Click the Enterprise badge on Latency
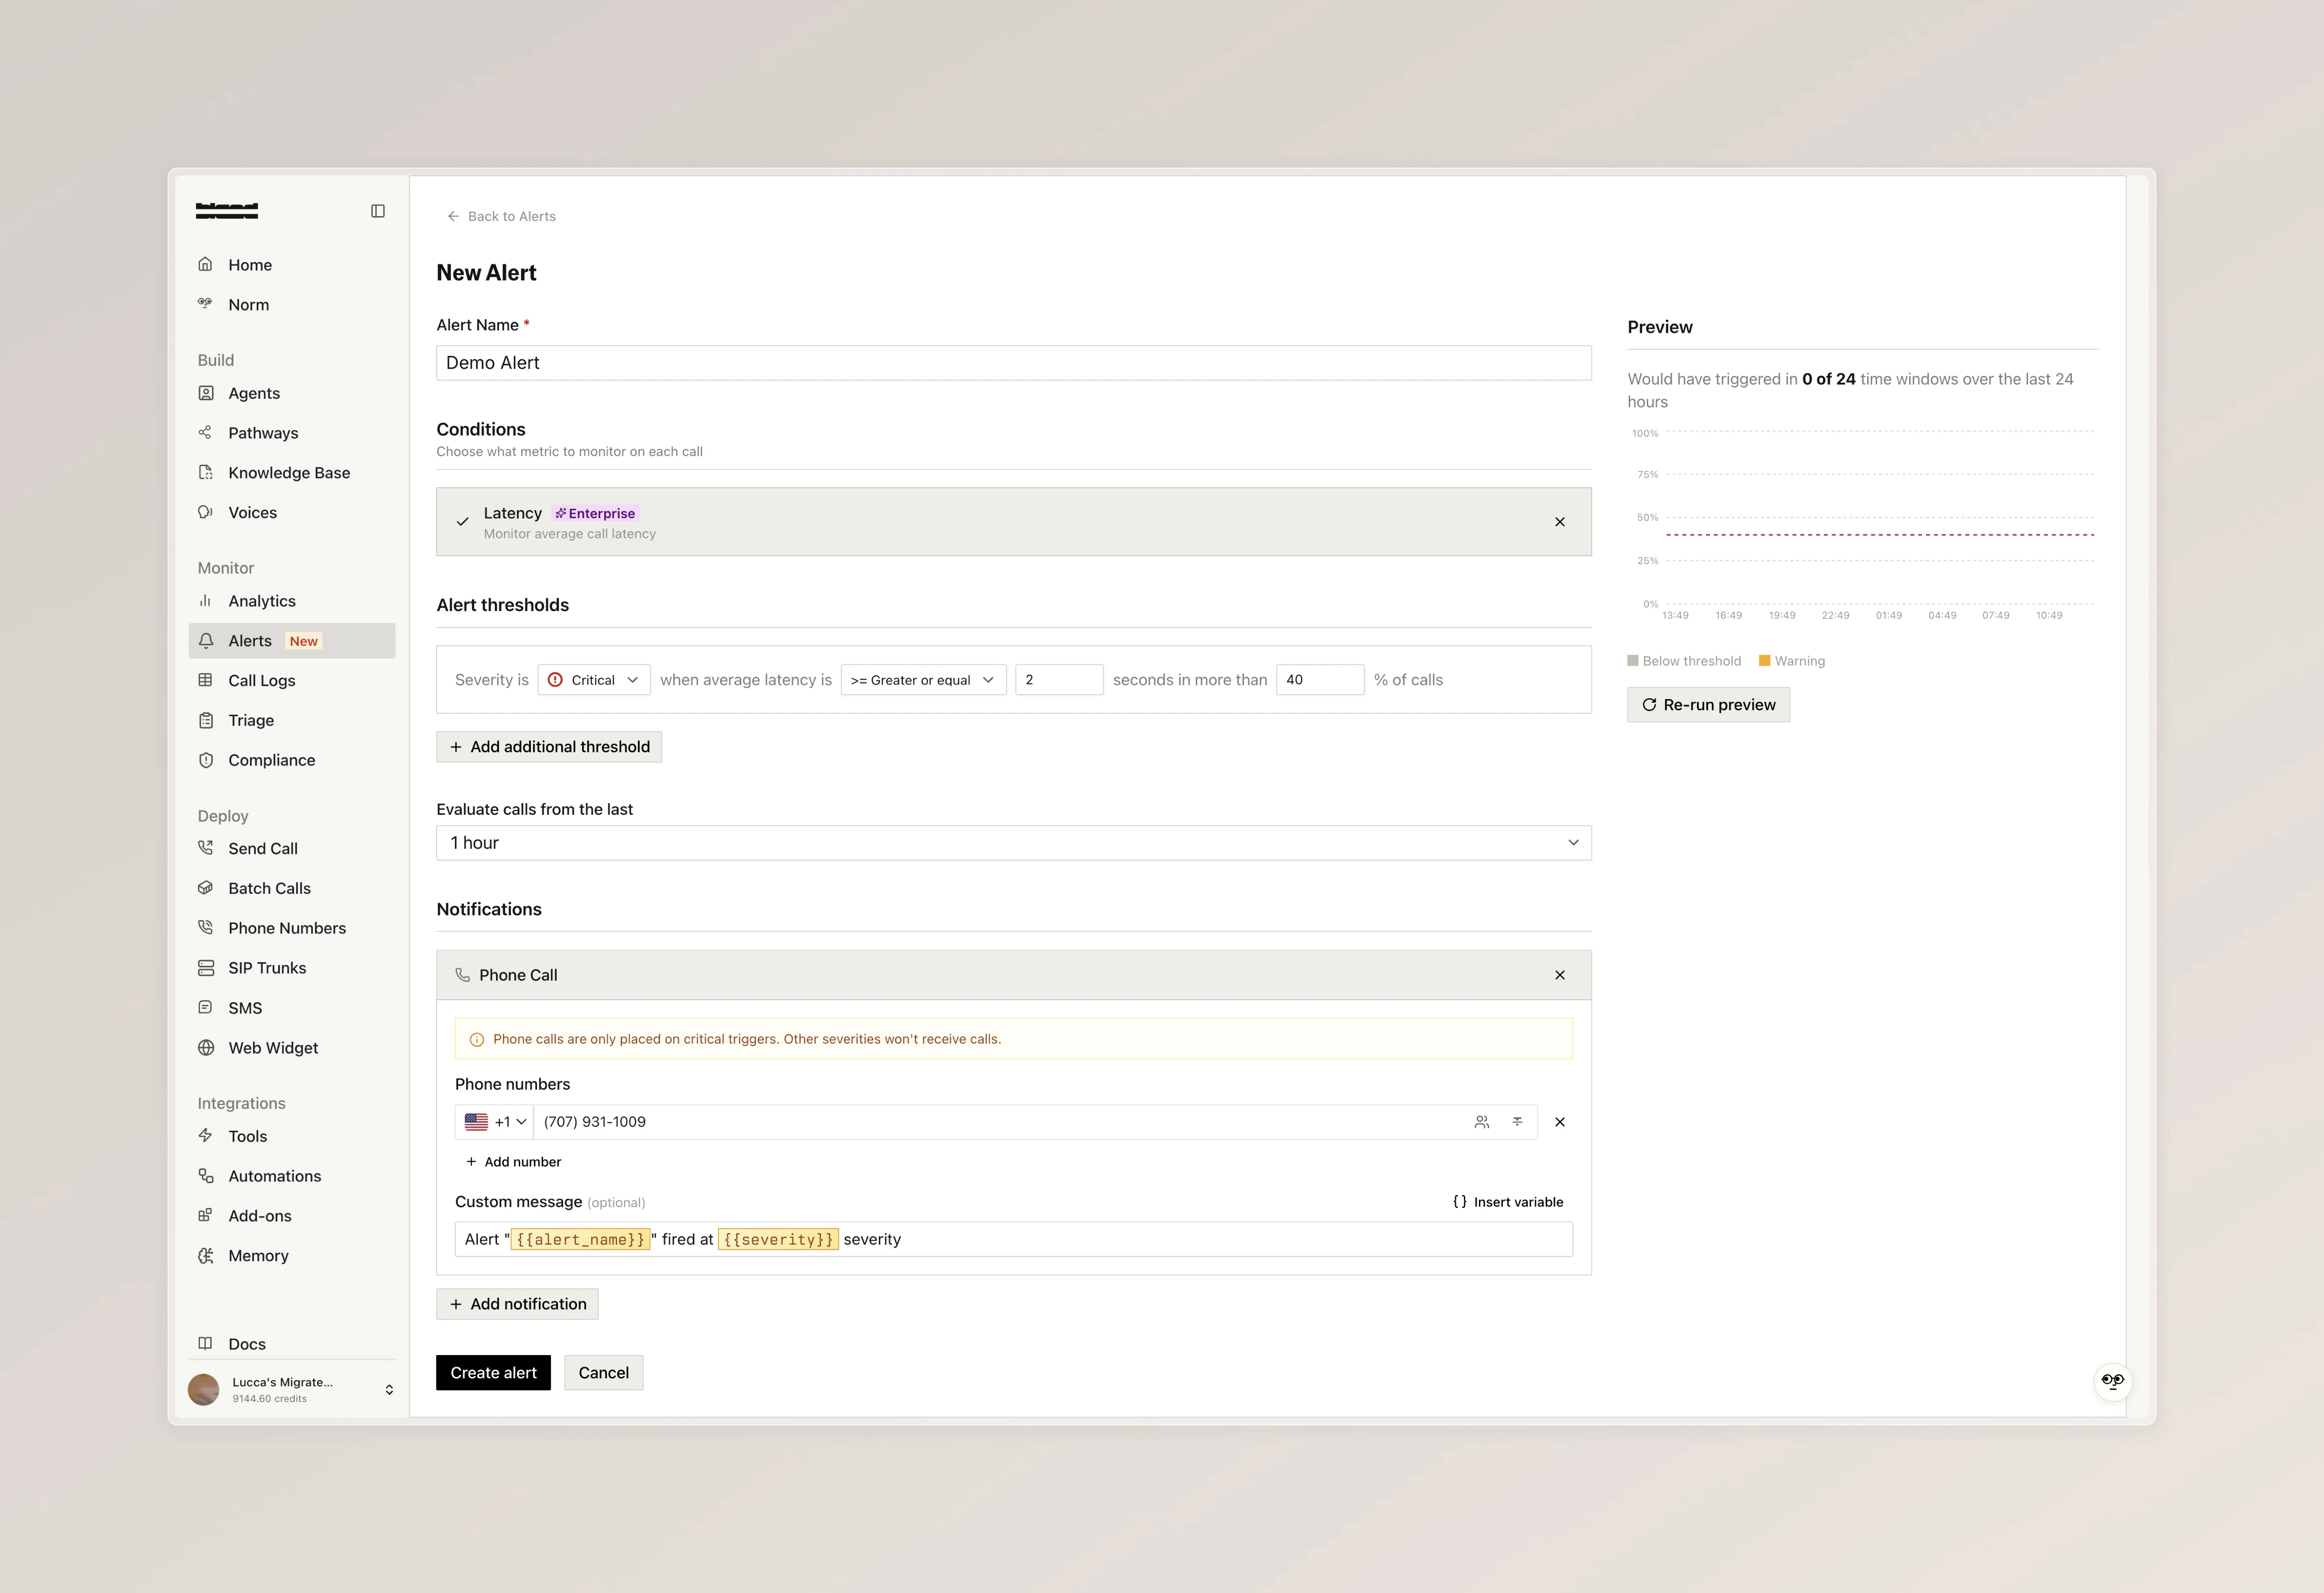This screenshot has height=1593, width=2324. pos(595,514)
